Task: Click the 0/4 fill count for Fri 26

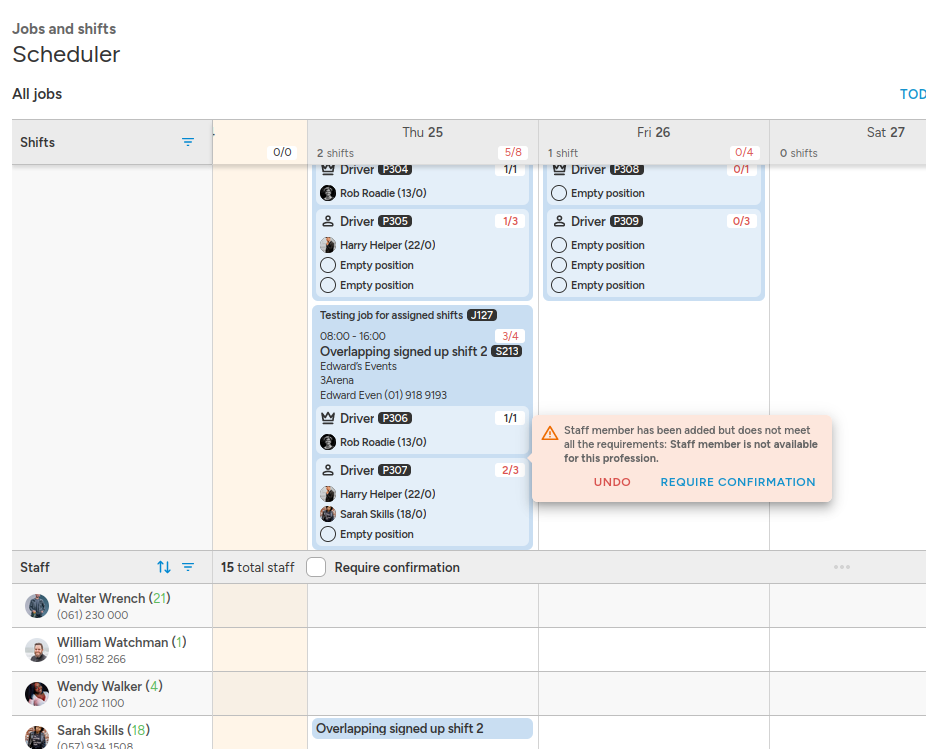Action: 744,152
